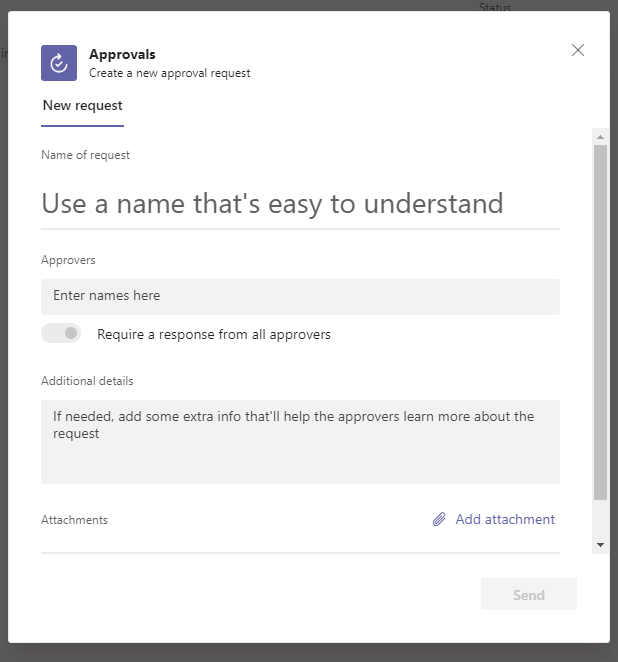Click the Approvers field label

[68, 260]
